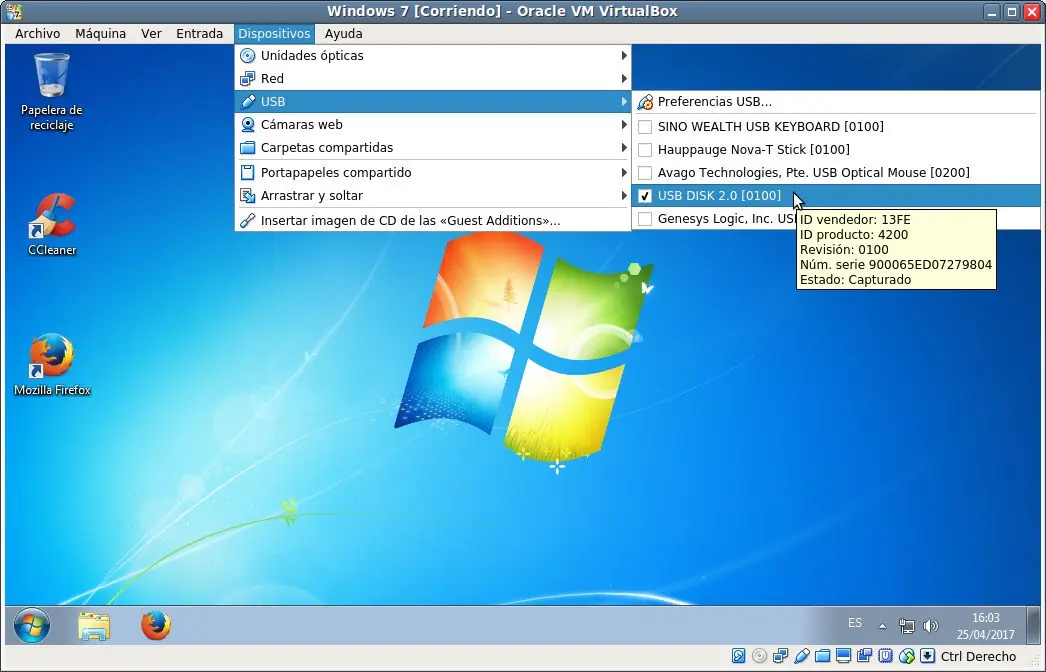Open Preferencias USB settings

tap(836, 101)
